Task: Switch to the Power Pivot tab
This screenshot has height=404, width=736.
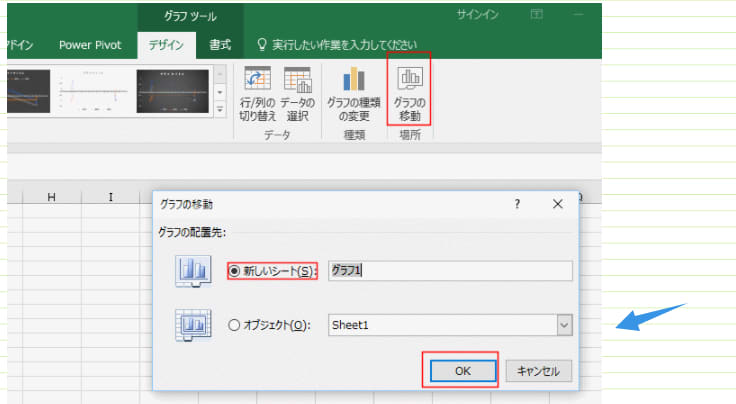Action: [90, 45]
